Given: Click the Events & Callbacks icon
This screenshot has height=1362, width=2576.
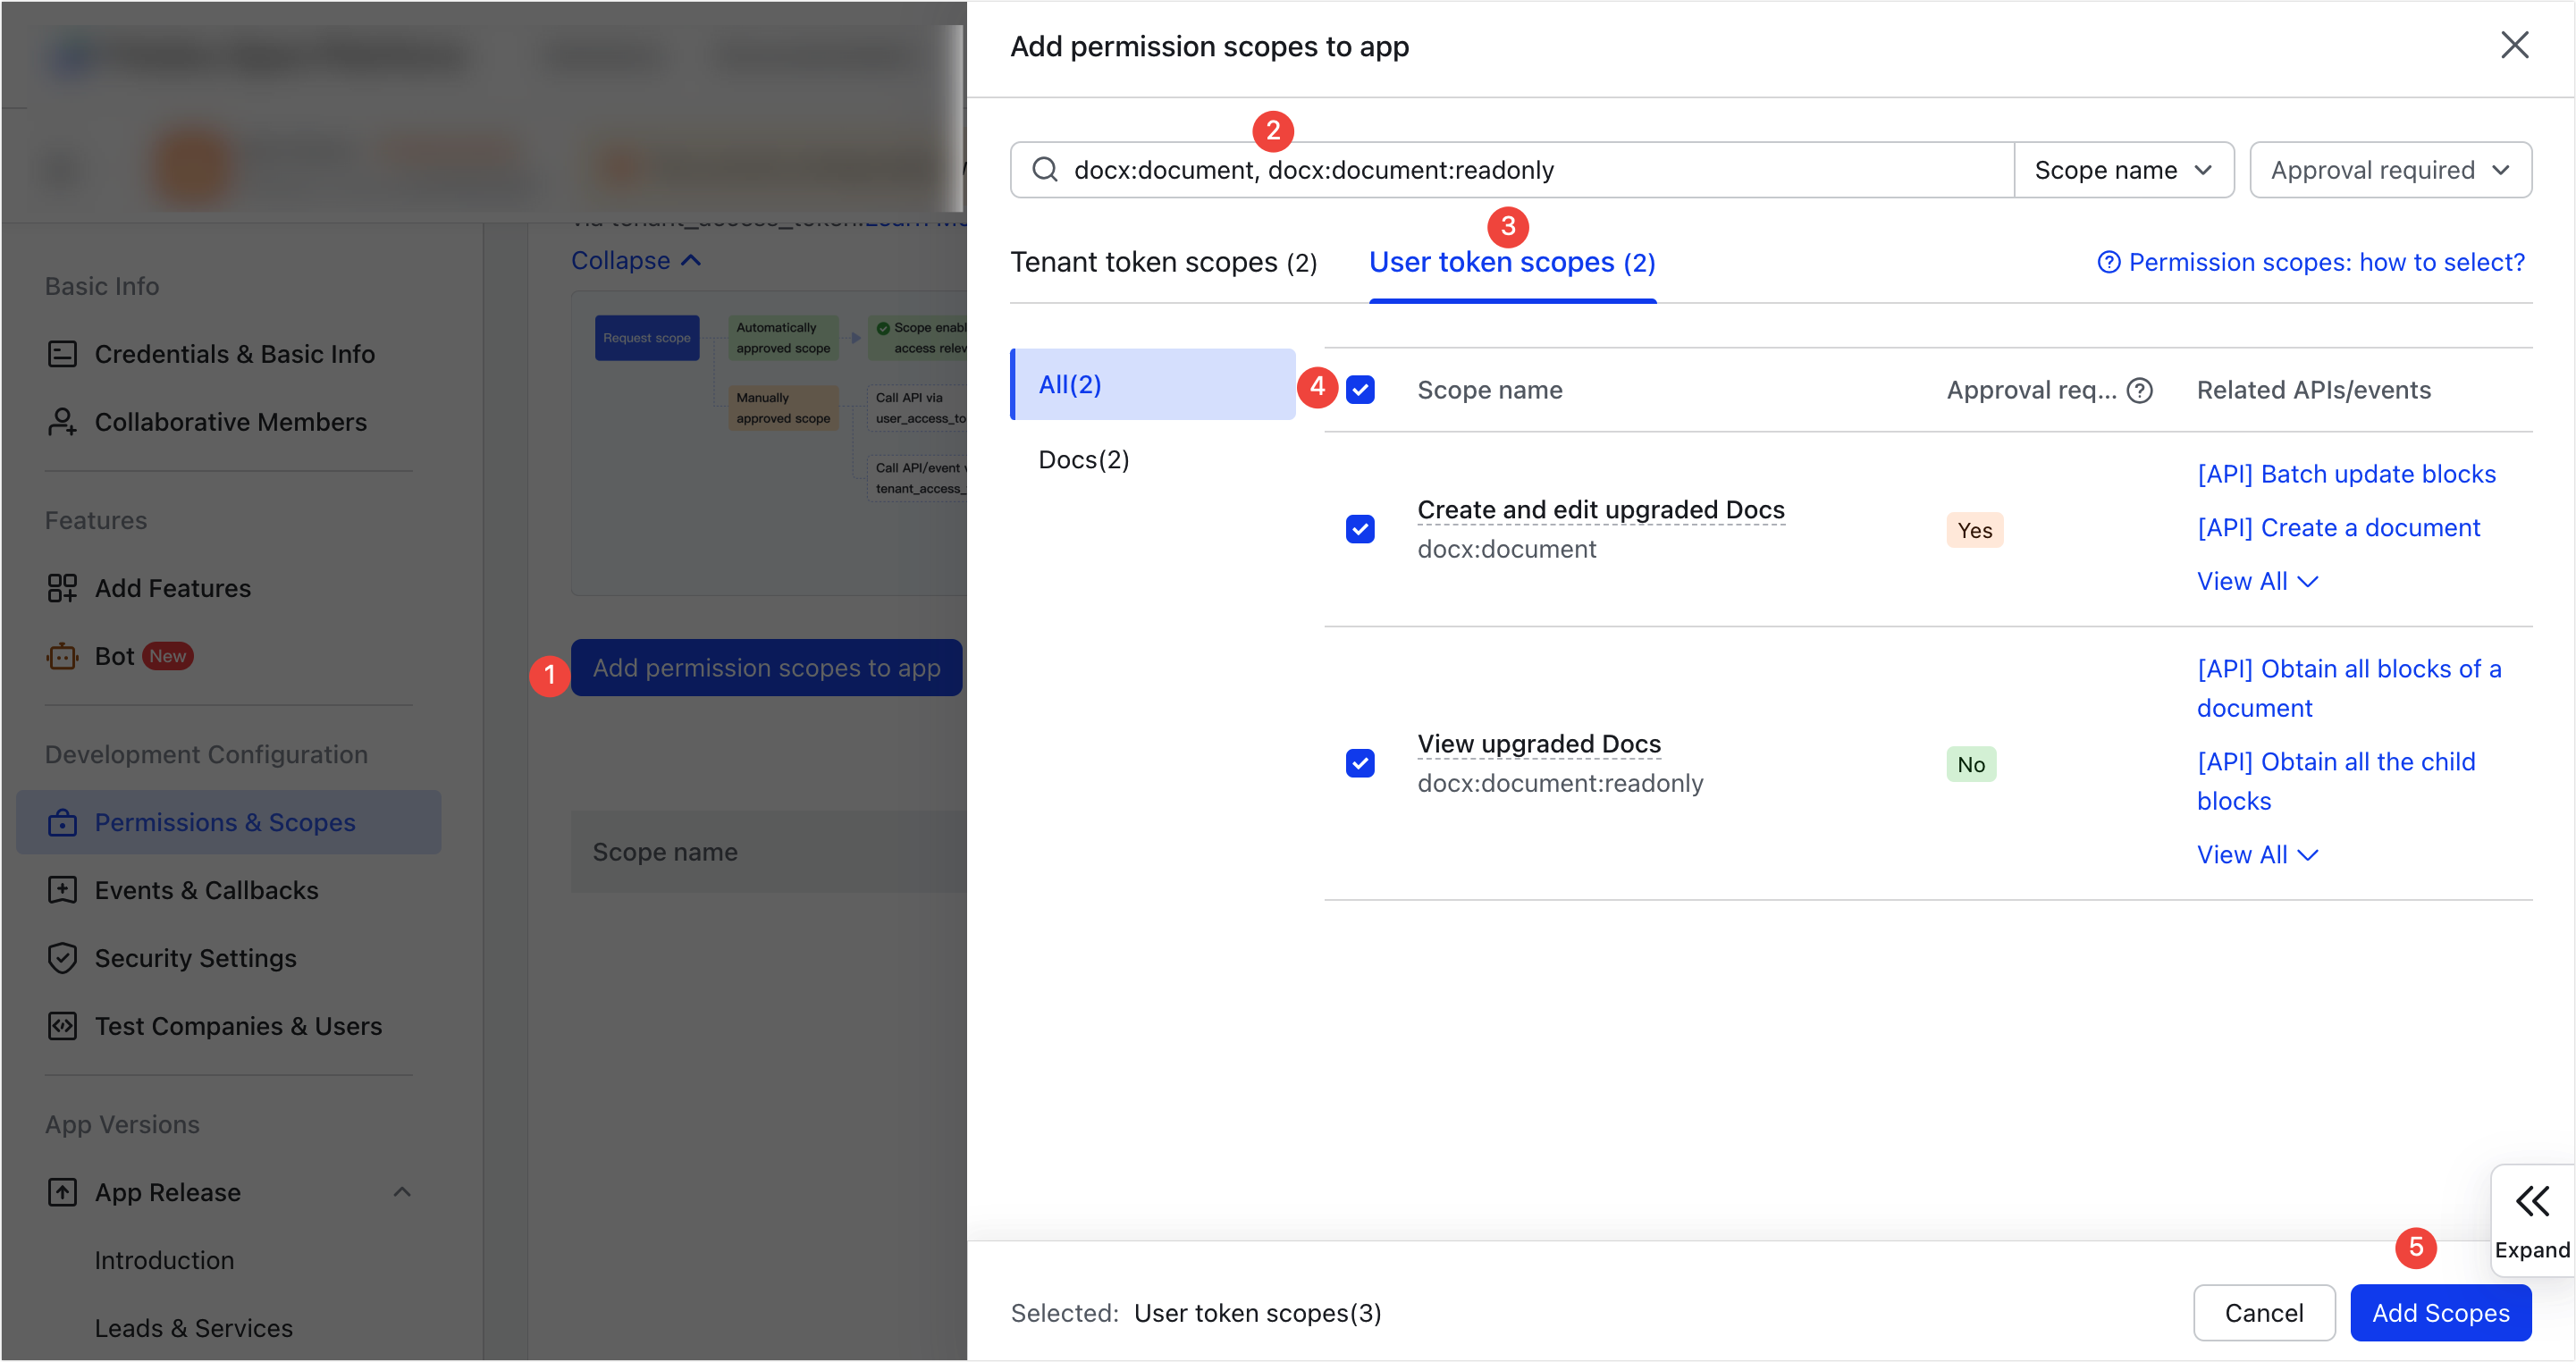Looking at the screenshot, I should pos(62,891).
